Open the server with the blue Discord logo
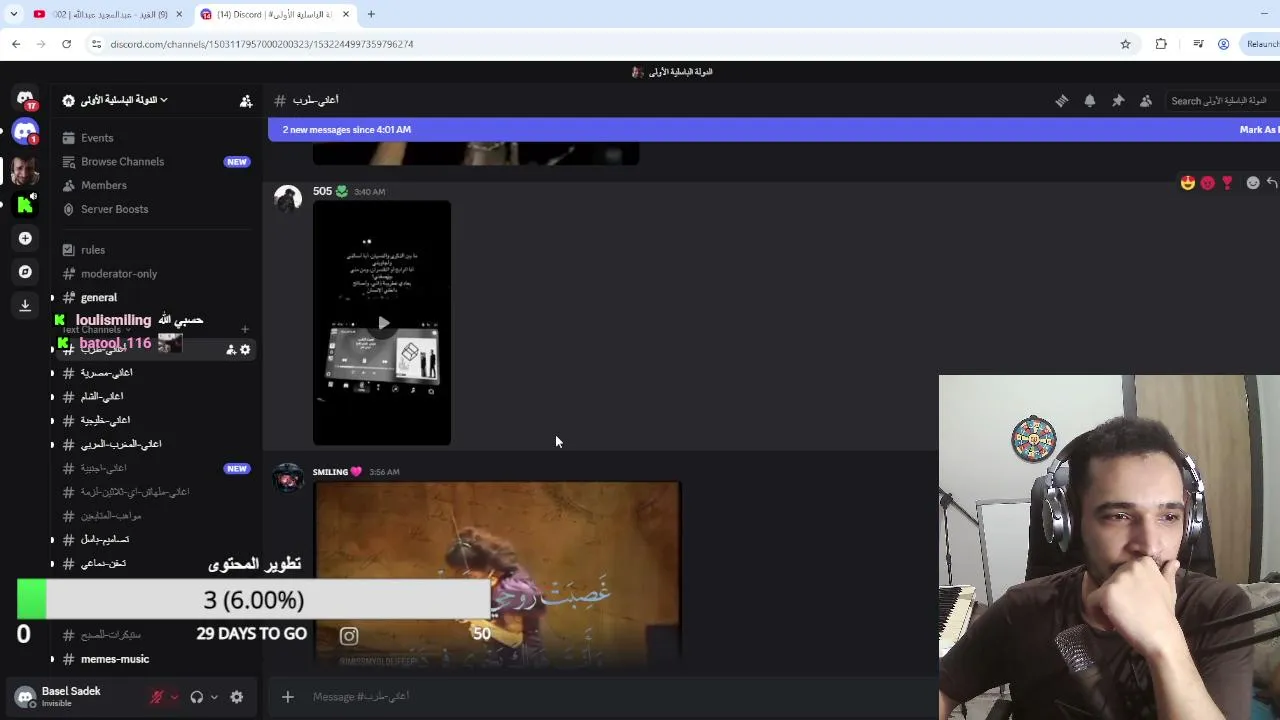Image resolution: width=1280 pixels, height=720 pixels. (25, 132)
